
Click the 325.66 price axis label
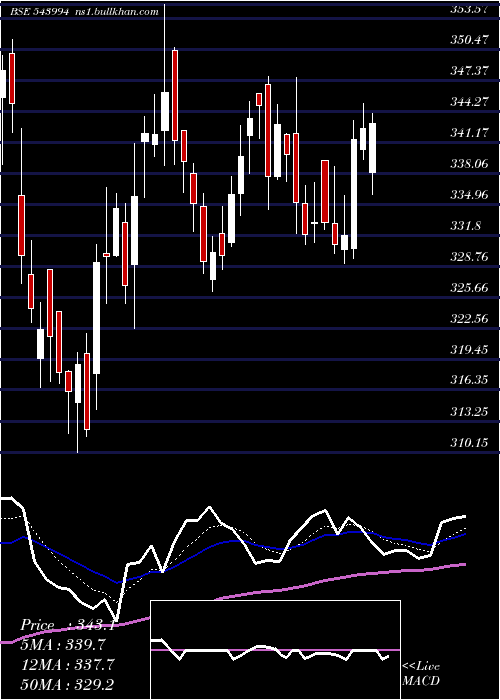(x=468, y=288)
